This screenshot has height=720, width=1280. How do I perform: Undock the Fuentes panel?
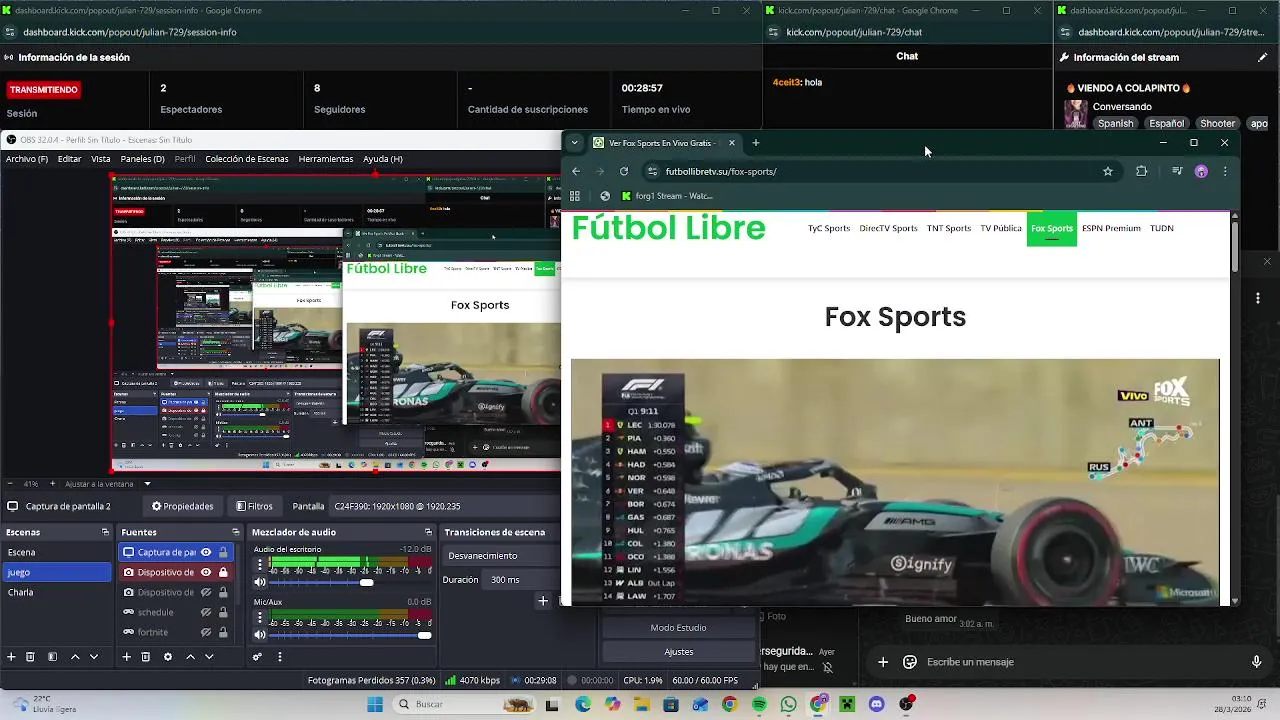235,532
